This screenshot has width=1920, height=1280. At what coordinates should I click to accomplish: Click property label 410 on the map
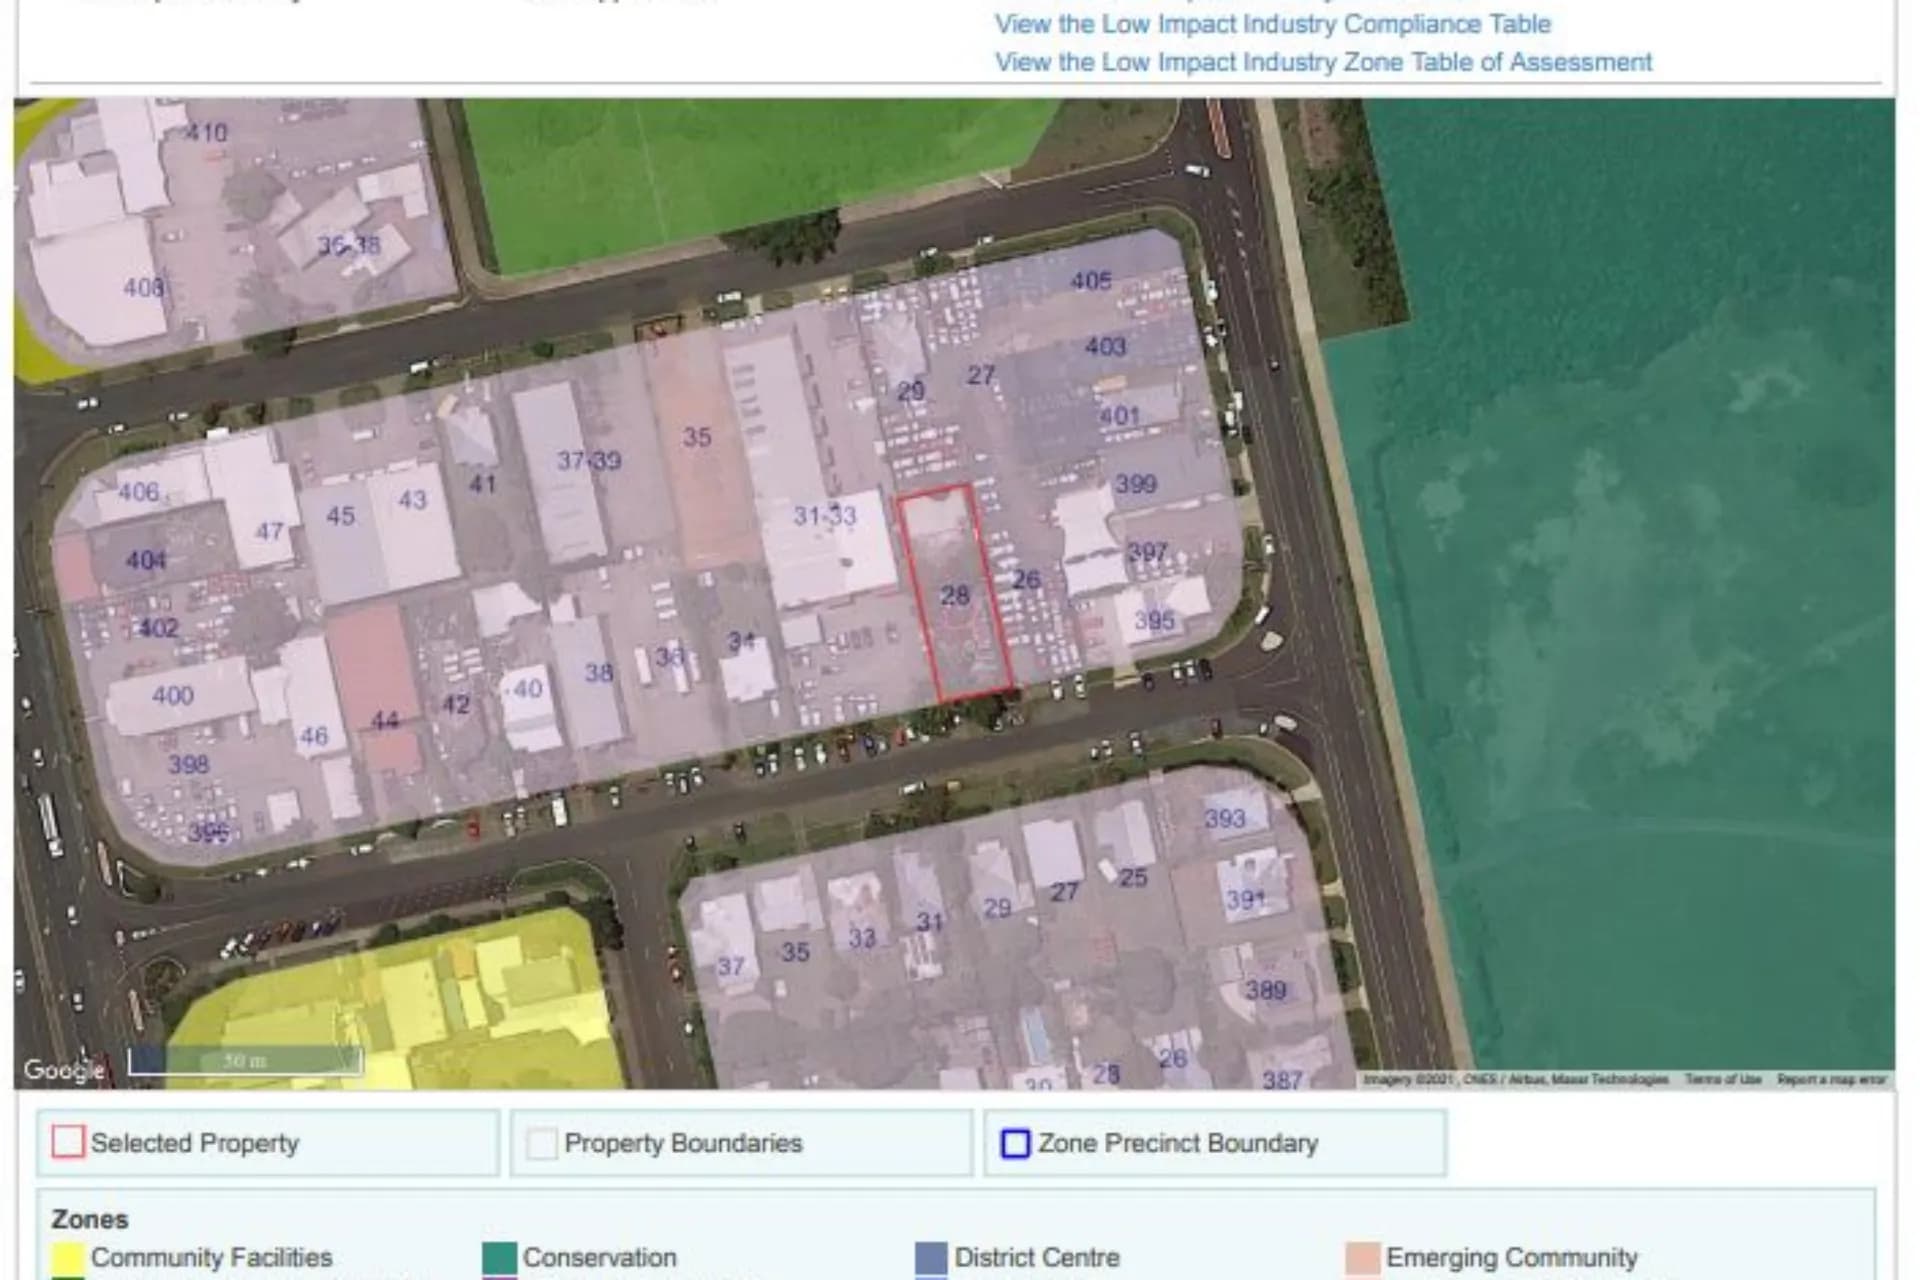pos(207,132)
